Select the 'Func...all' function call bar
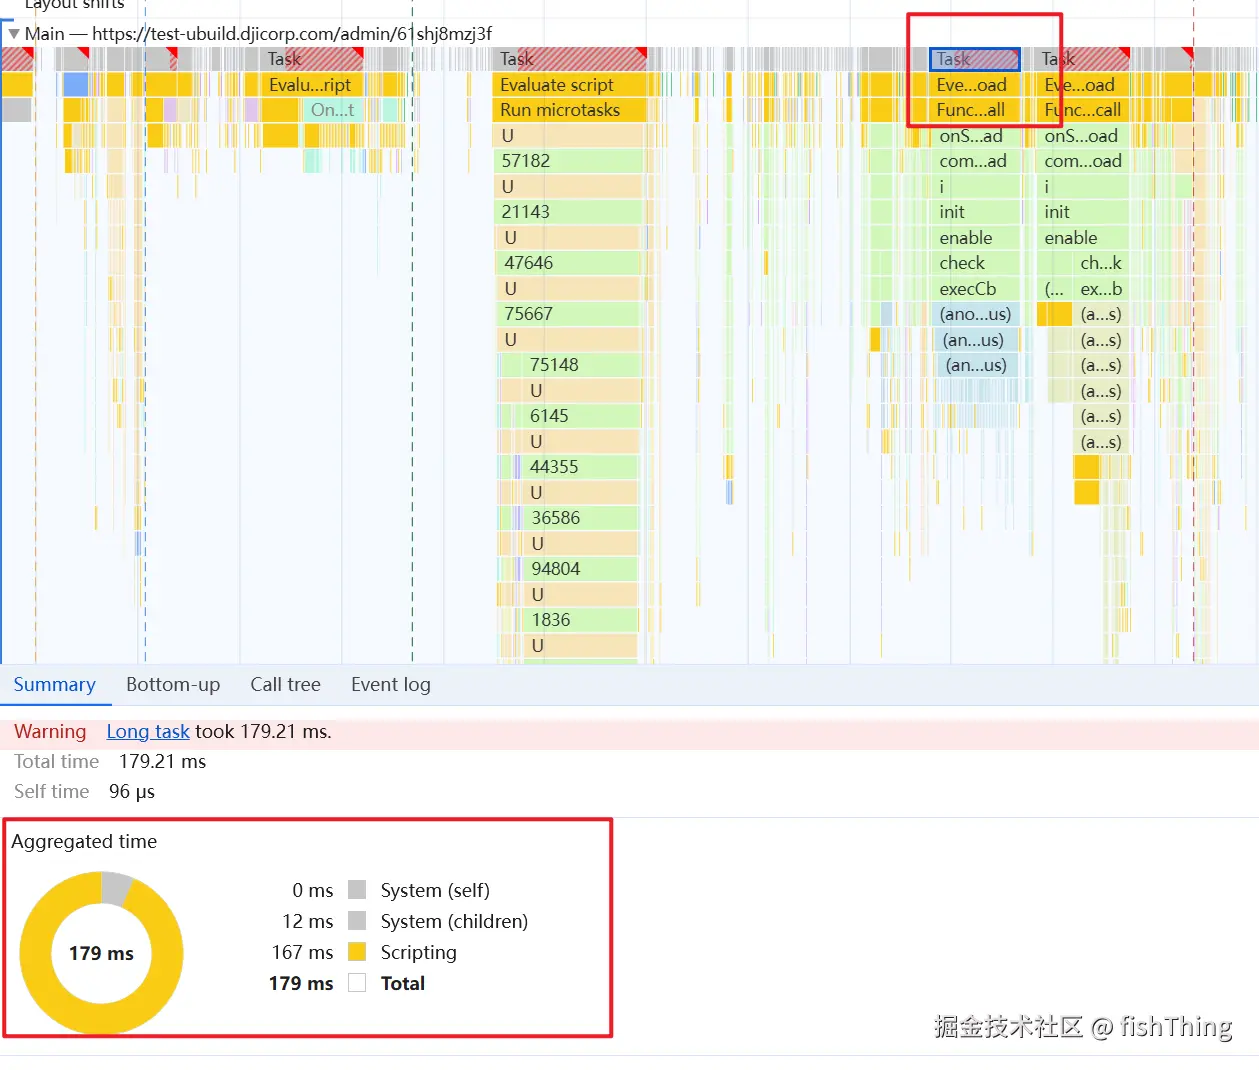The image size is (1259, 1070). tap(974, 110)
